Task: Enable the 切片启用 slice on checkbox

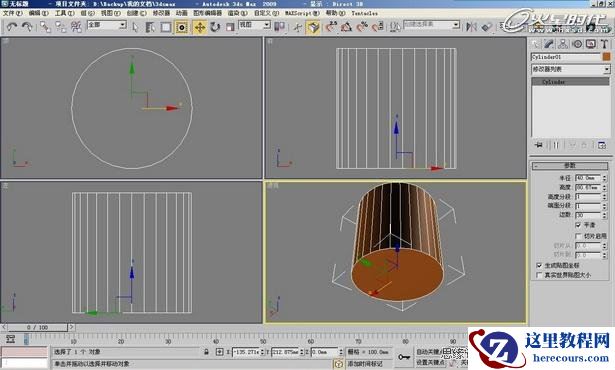Action: coord(578,236)
